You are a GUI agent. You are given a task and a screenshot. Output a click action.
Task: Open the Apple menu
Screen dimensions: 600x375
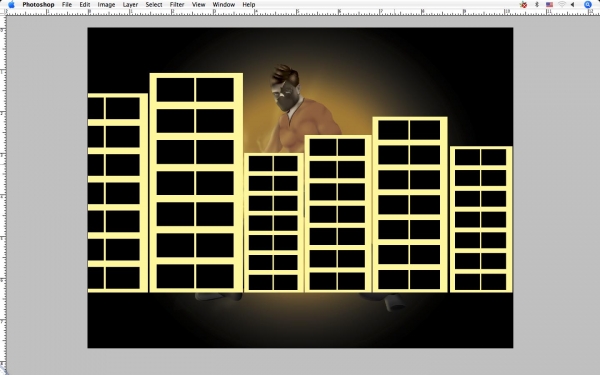coord(11,5)
